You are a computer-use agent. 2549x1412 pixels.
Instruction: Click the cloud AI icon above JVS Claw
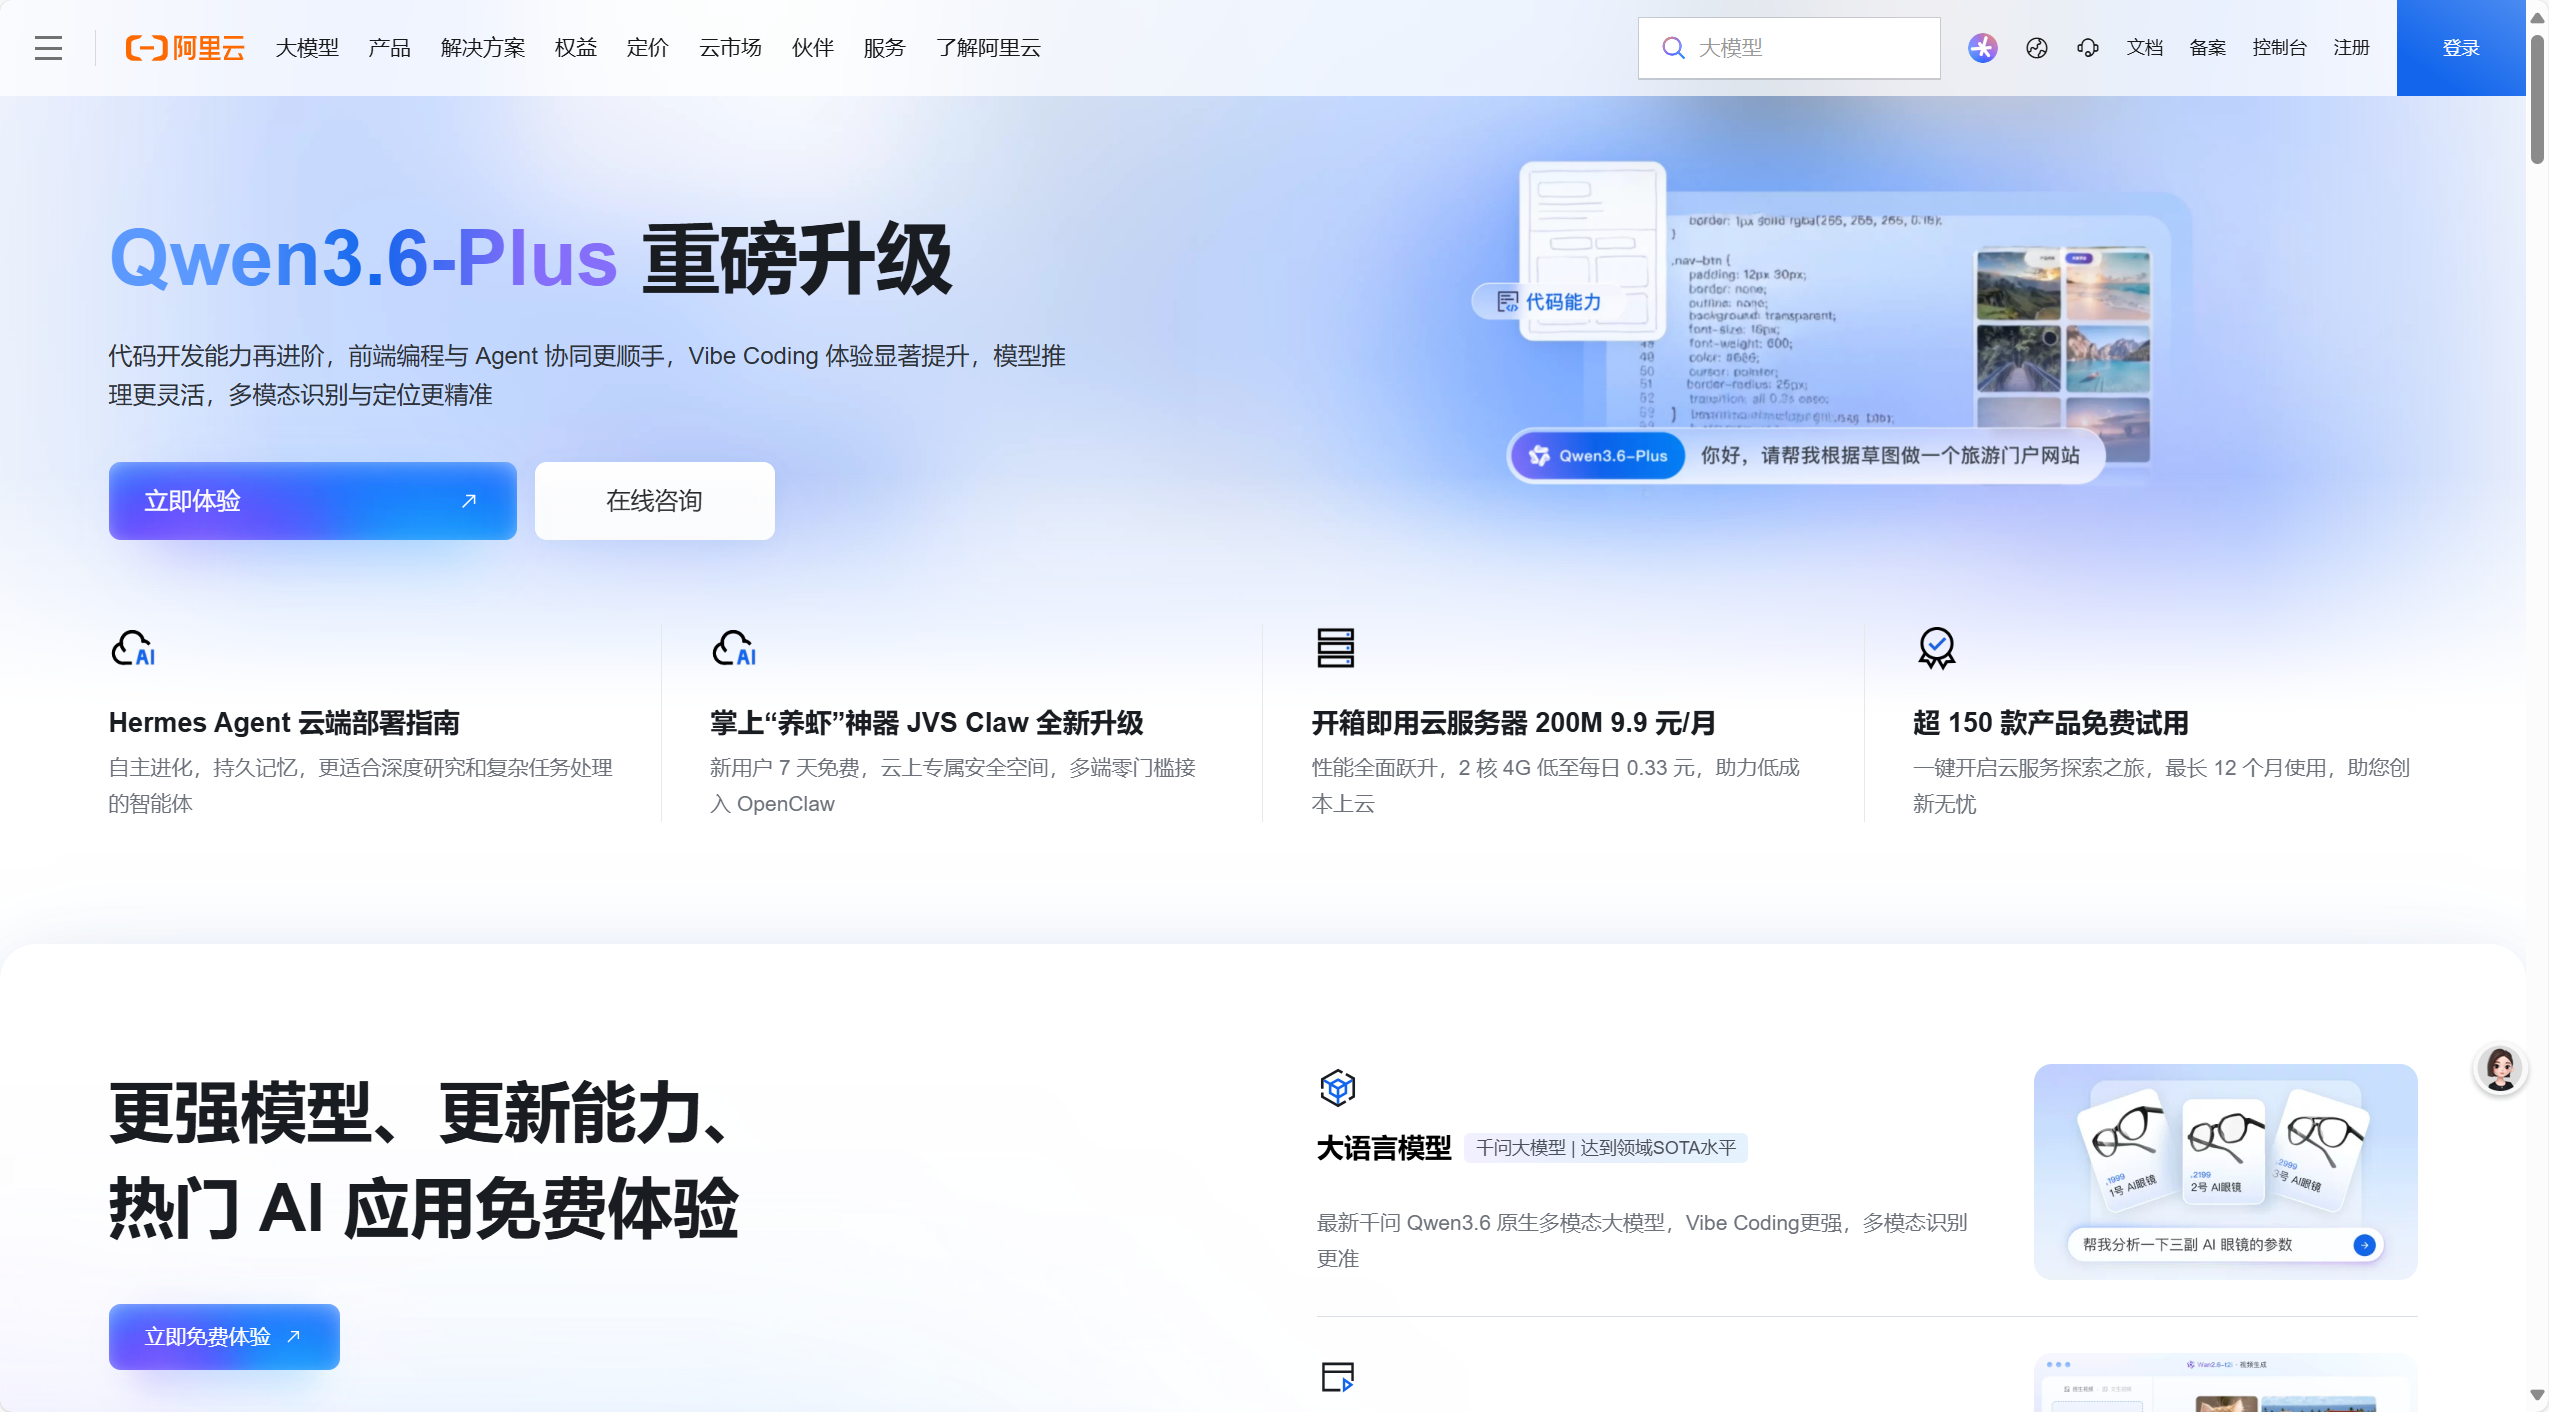click(x=734, y=648)
